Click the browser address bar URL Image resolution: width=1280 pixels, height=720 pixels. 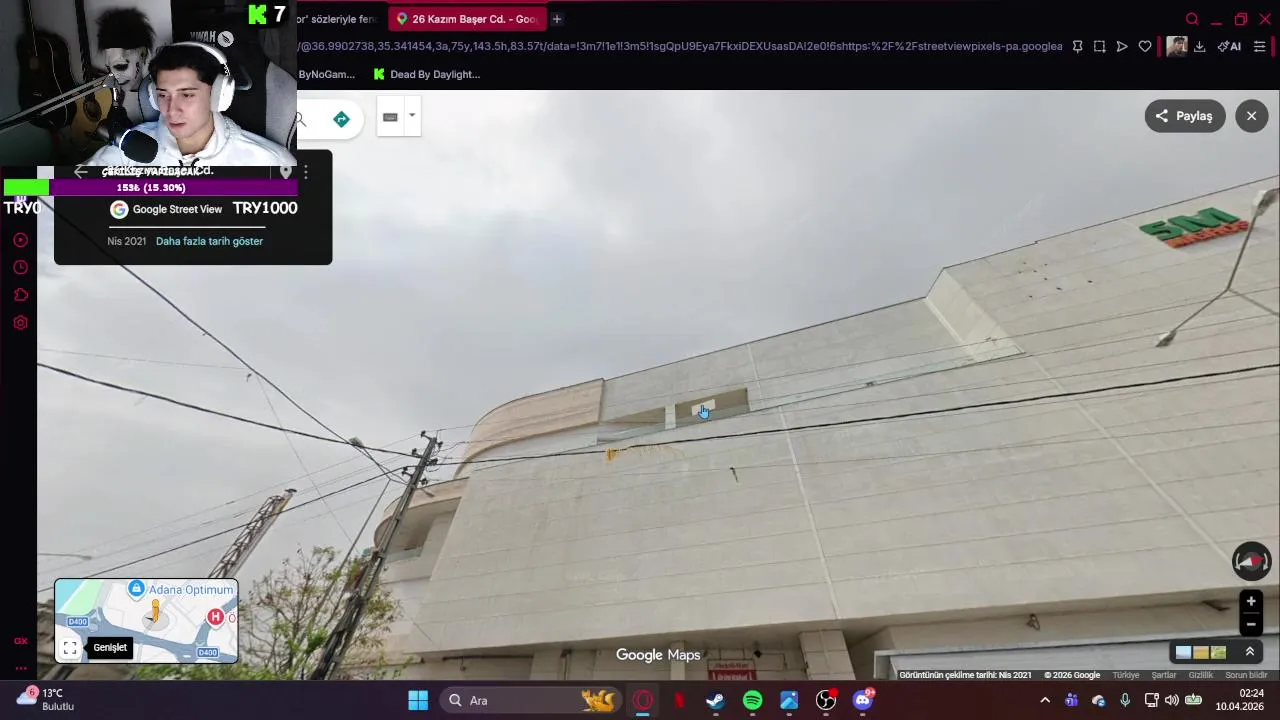coord(680,46)
